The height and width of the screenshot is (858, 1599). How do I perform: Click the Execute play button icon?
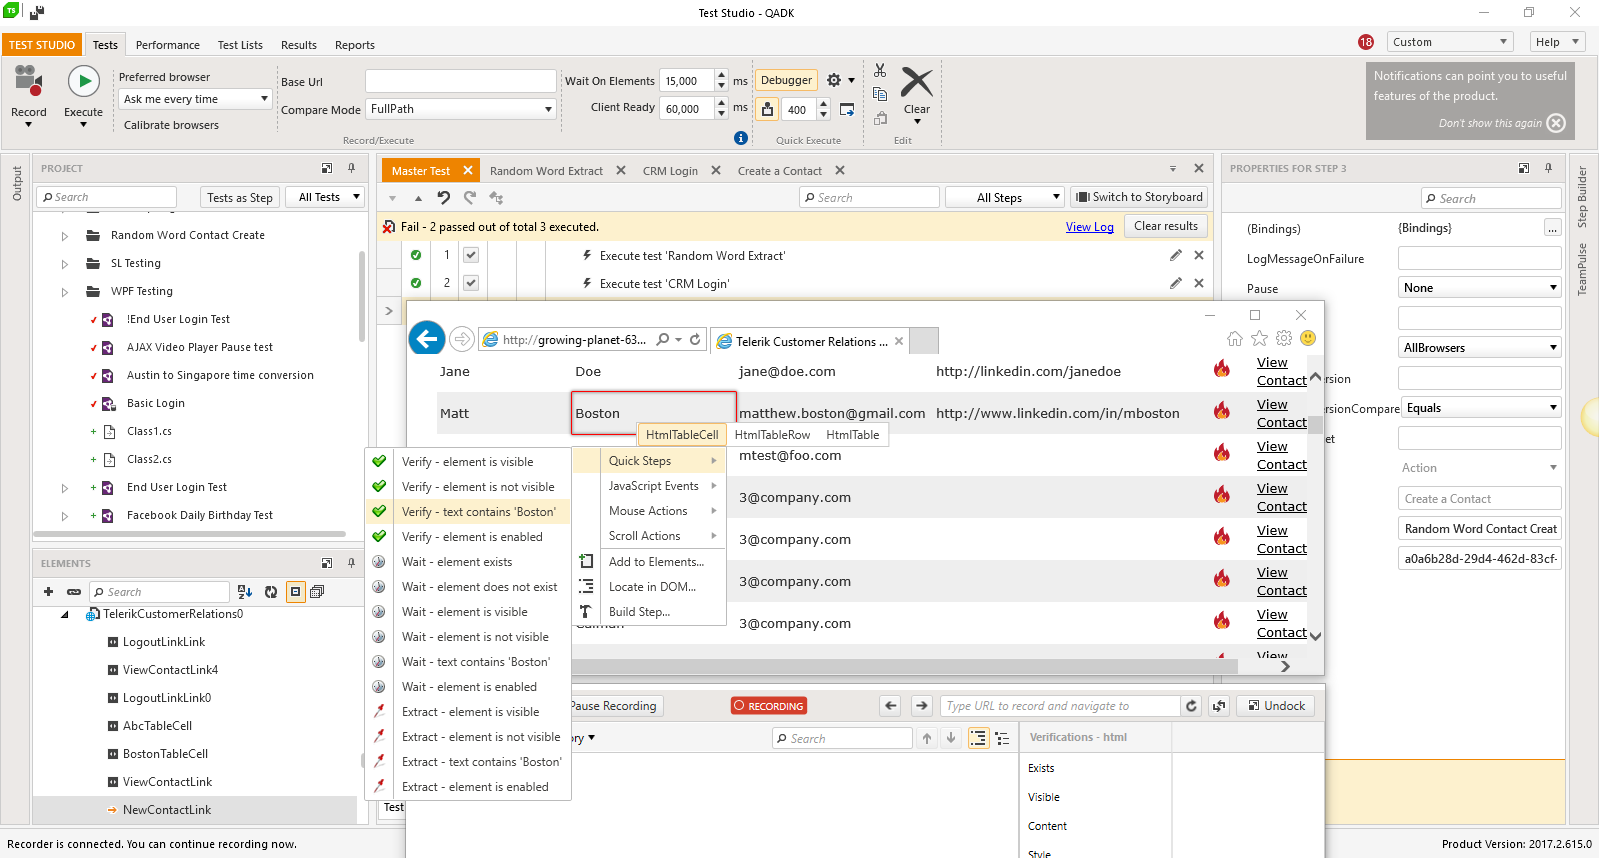(x=83, y=81)
